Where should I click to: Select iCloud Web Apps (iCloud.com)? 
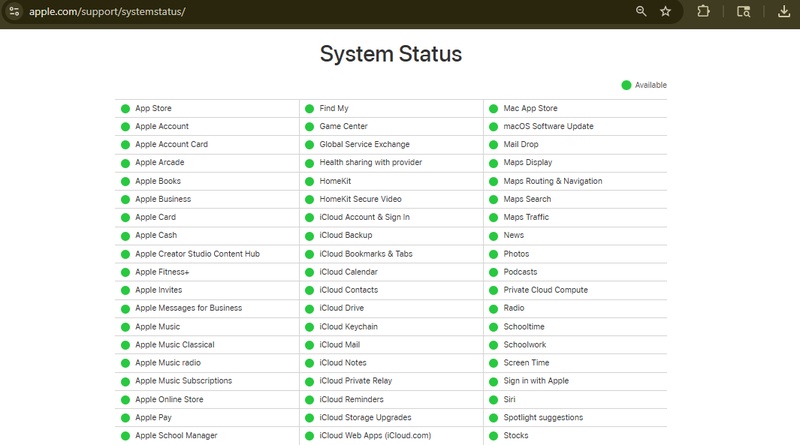coord(375,435)
